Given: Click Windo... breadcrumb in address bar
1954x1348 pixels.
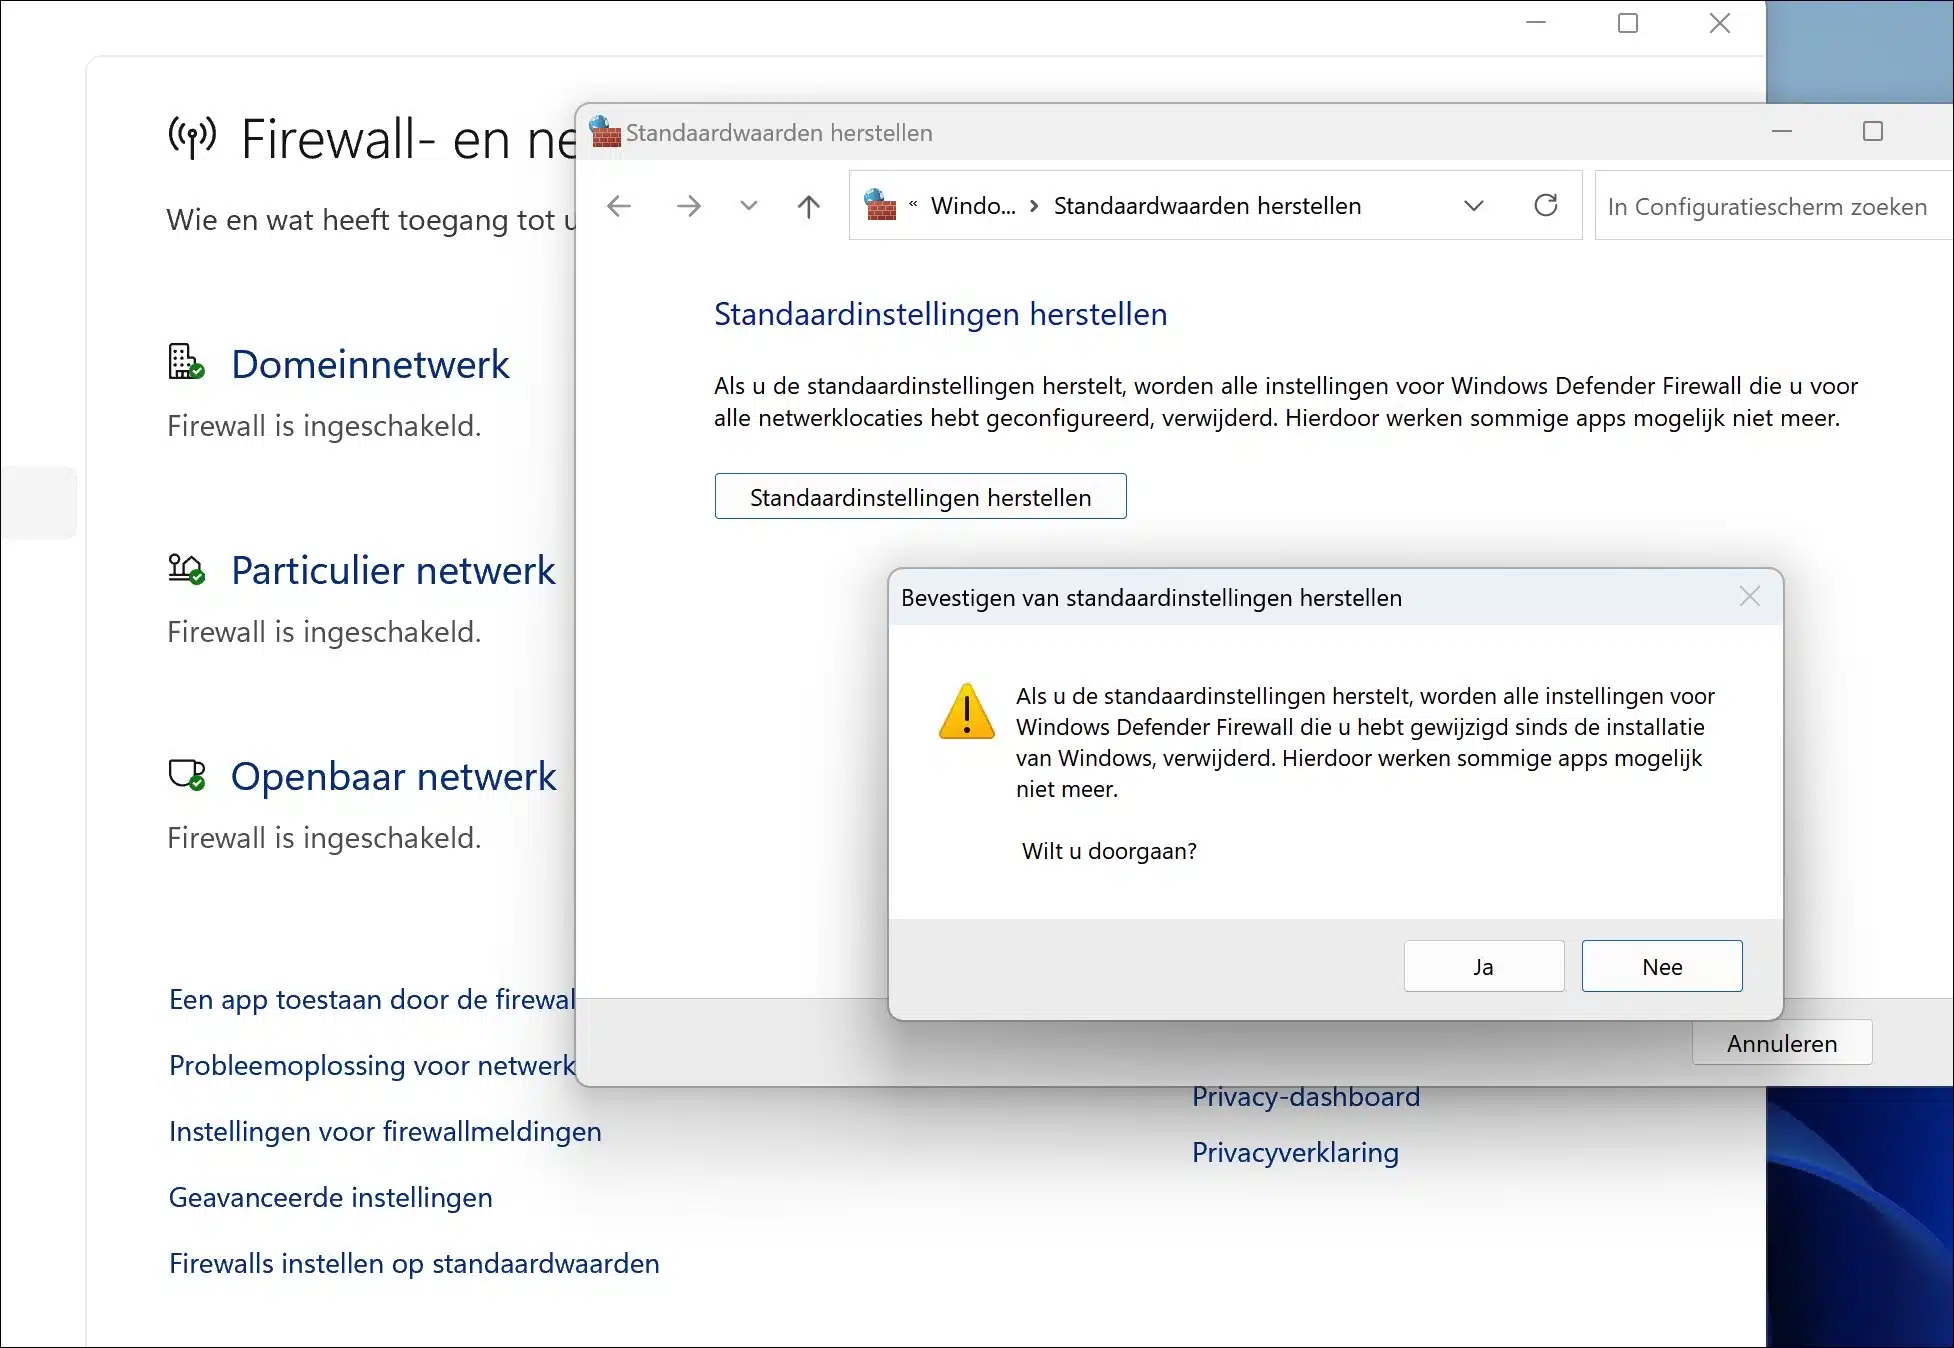Looking at the screenshot, I should (973, 206).
